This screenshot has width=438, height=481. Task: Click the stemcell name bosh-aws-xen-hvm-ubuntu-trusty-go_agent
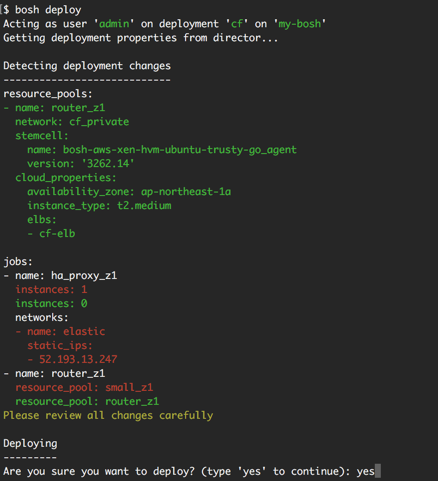[x=180, y=150]
